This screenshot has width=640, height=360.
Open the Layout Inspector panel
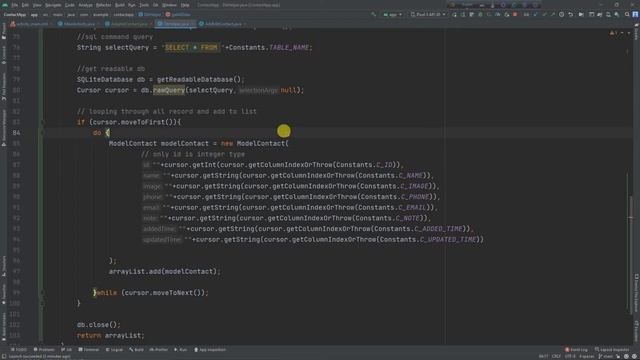tap(612, 350)
